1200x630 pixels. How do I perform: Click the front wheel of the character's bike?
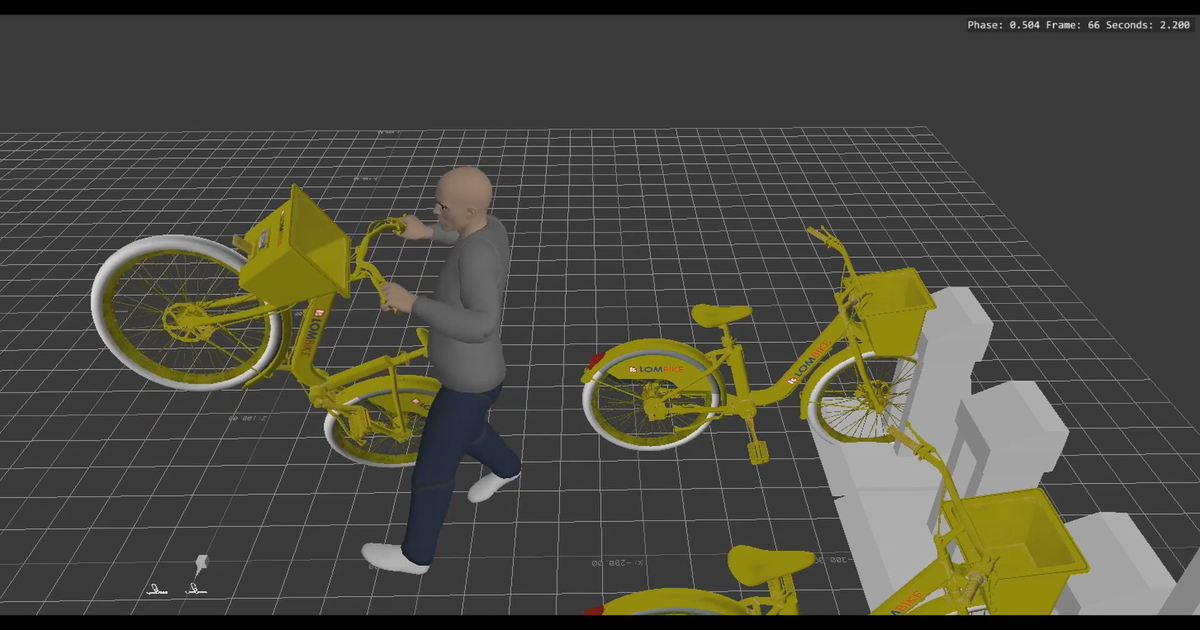tap(185, 320)
